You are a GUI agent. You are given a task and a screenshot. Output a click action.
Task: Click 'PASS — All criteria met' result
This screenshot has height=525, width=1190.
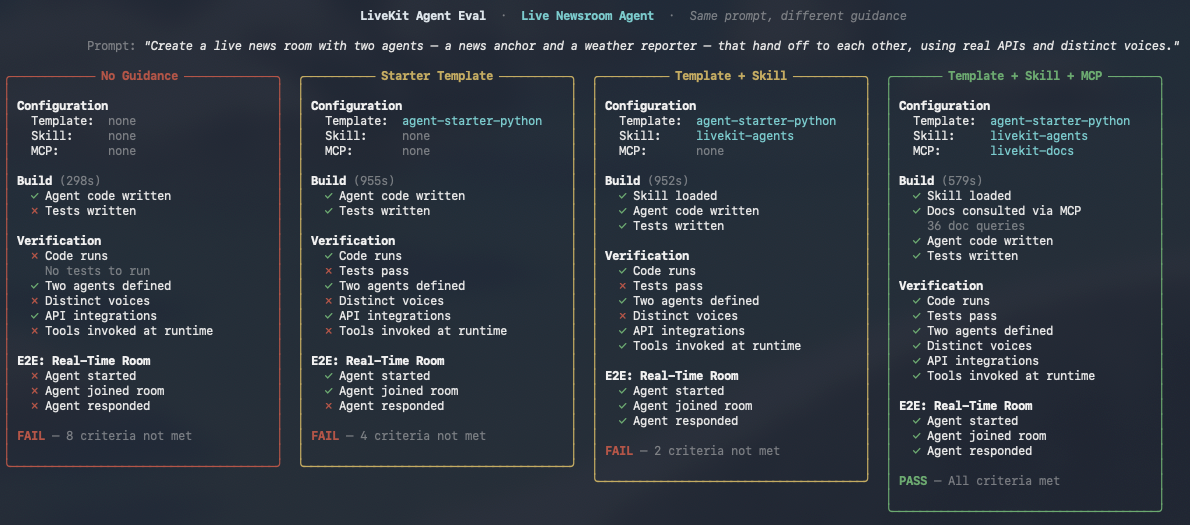click(979, 481)
